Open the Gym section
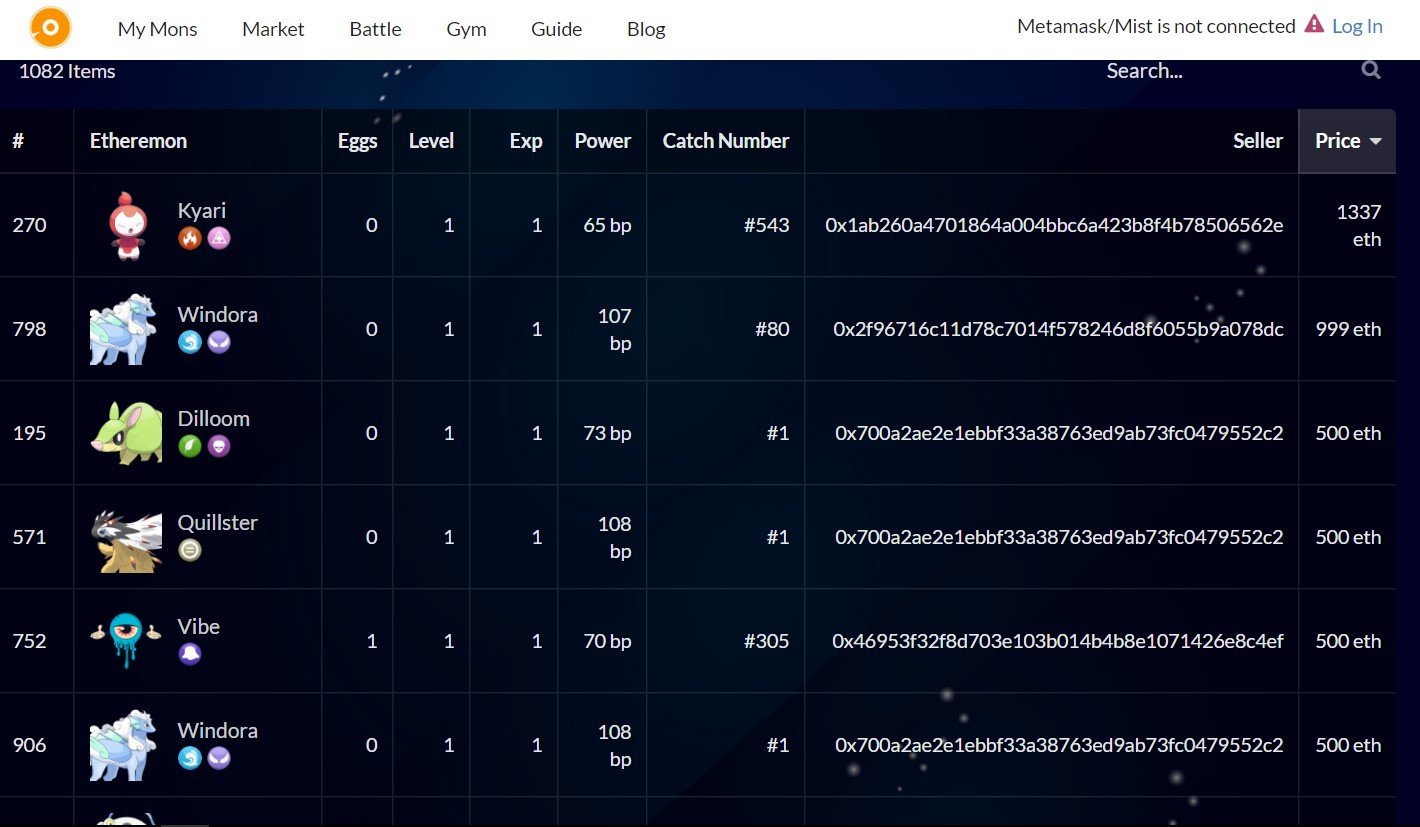This screenshot has height=827, width=1420. pos(466,29)
